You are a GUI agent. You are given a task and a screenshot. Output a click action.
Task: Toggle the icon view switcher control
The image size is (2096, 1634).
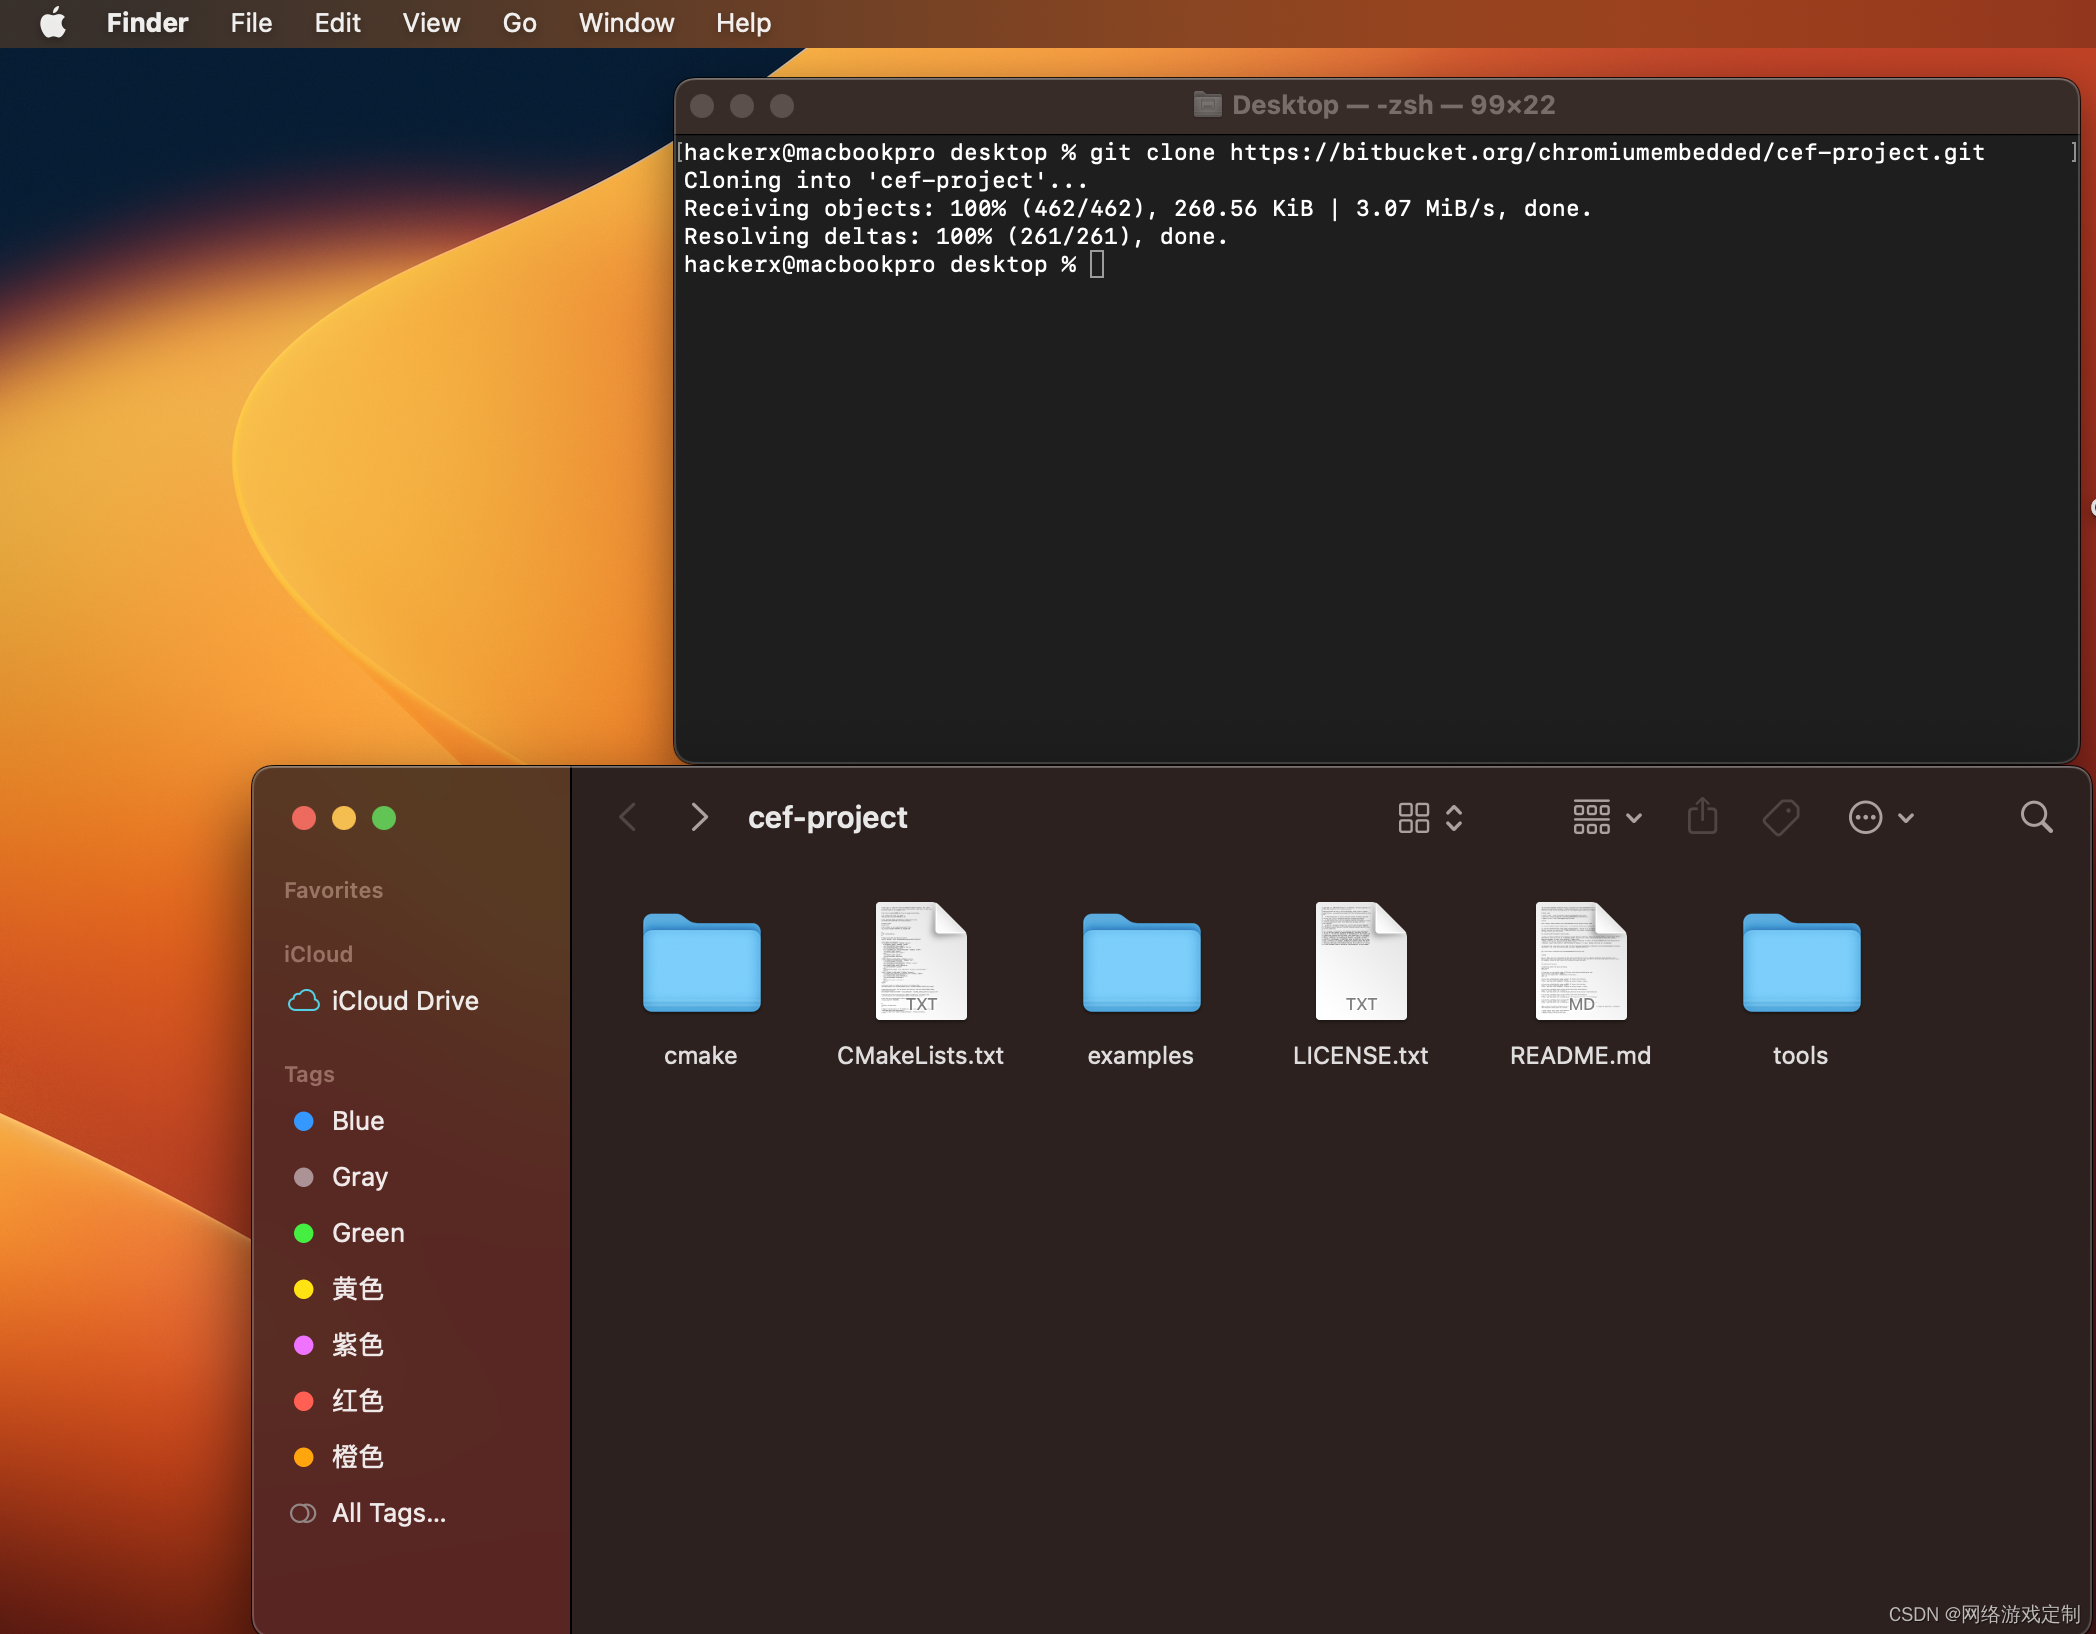point(1430,818)
